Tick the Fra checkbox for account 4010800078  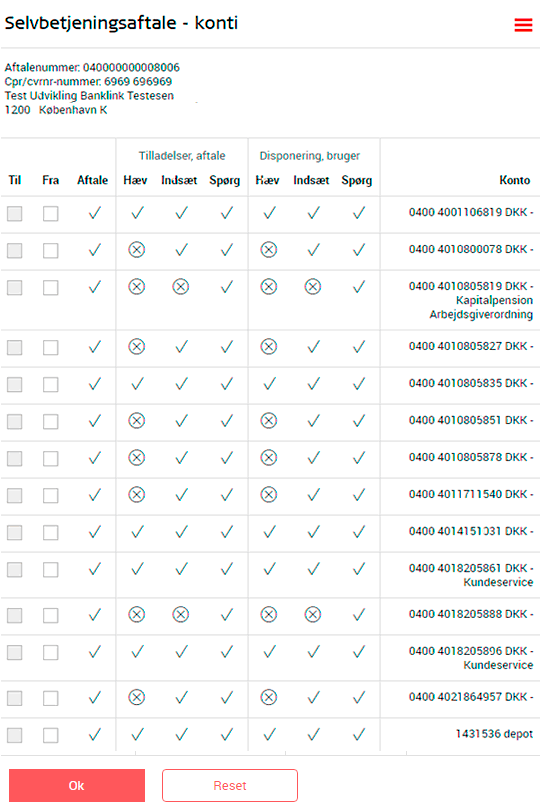pos(51,251)
